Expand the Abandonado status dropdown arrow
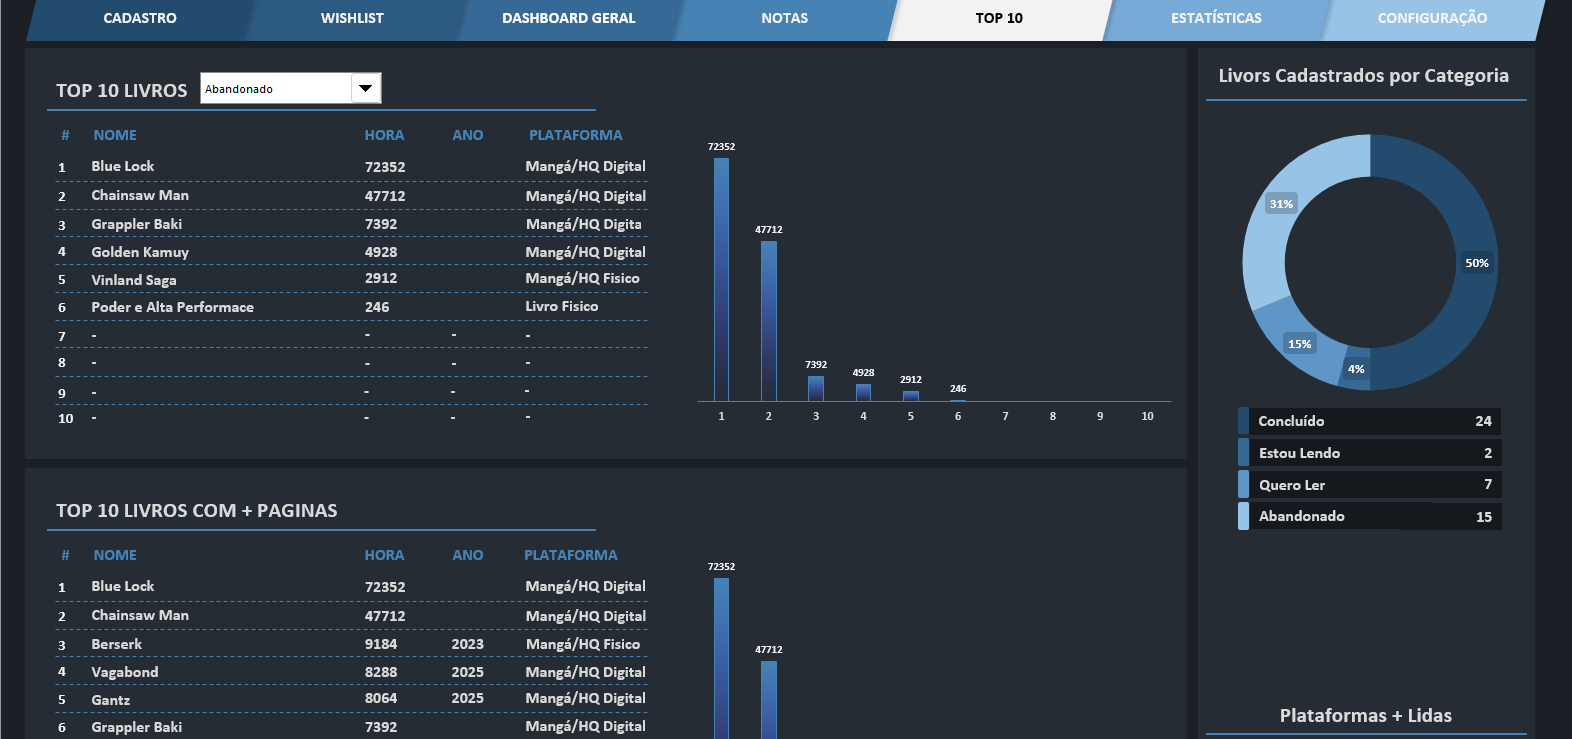The height and width of the screenshot is (739, 1572). click(x=366, y=88)
